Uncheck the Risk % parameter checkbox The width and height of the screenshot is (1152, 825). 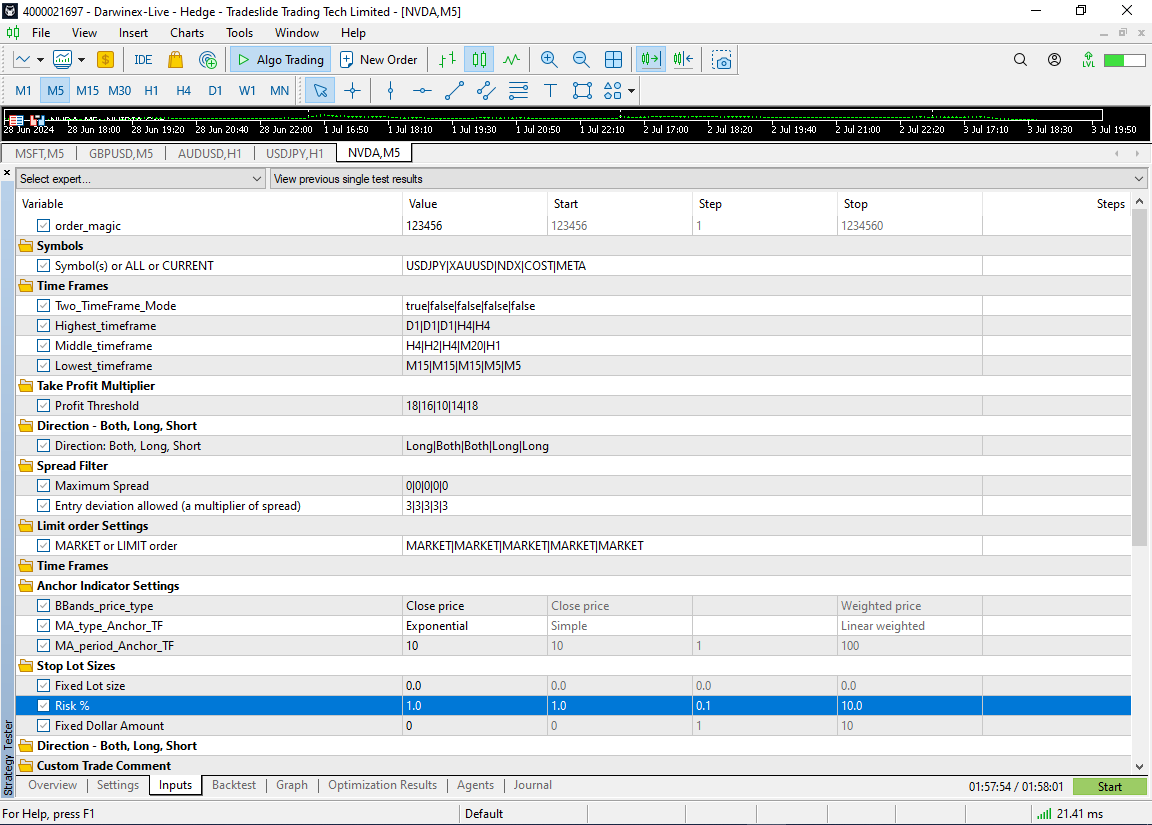[x=43, y=706]
